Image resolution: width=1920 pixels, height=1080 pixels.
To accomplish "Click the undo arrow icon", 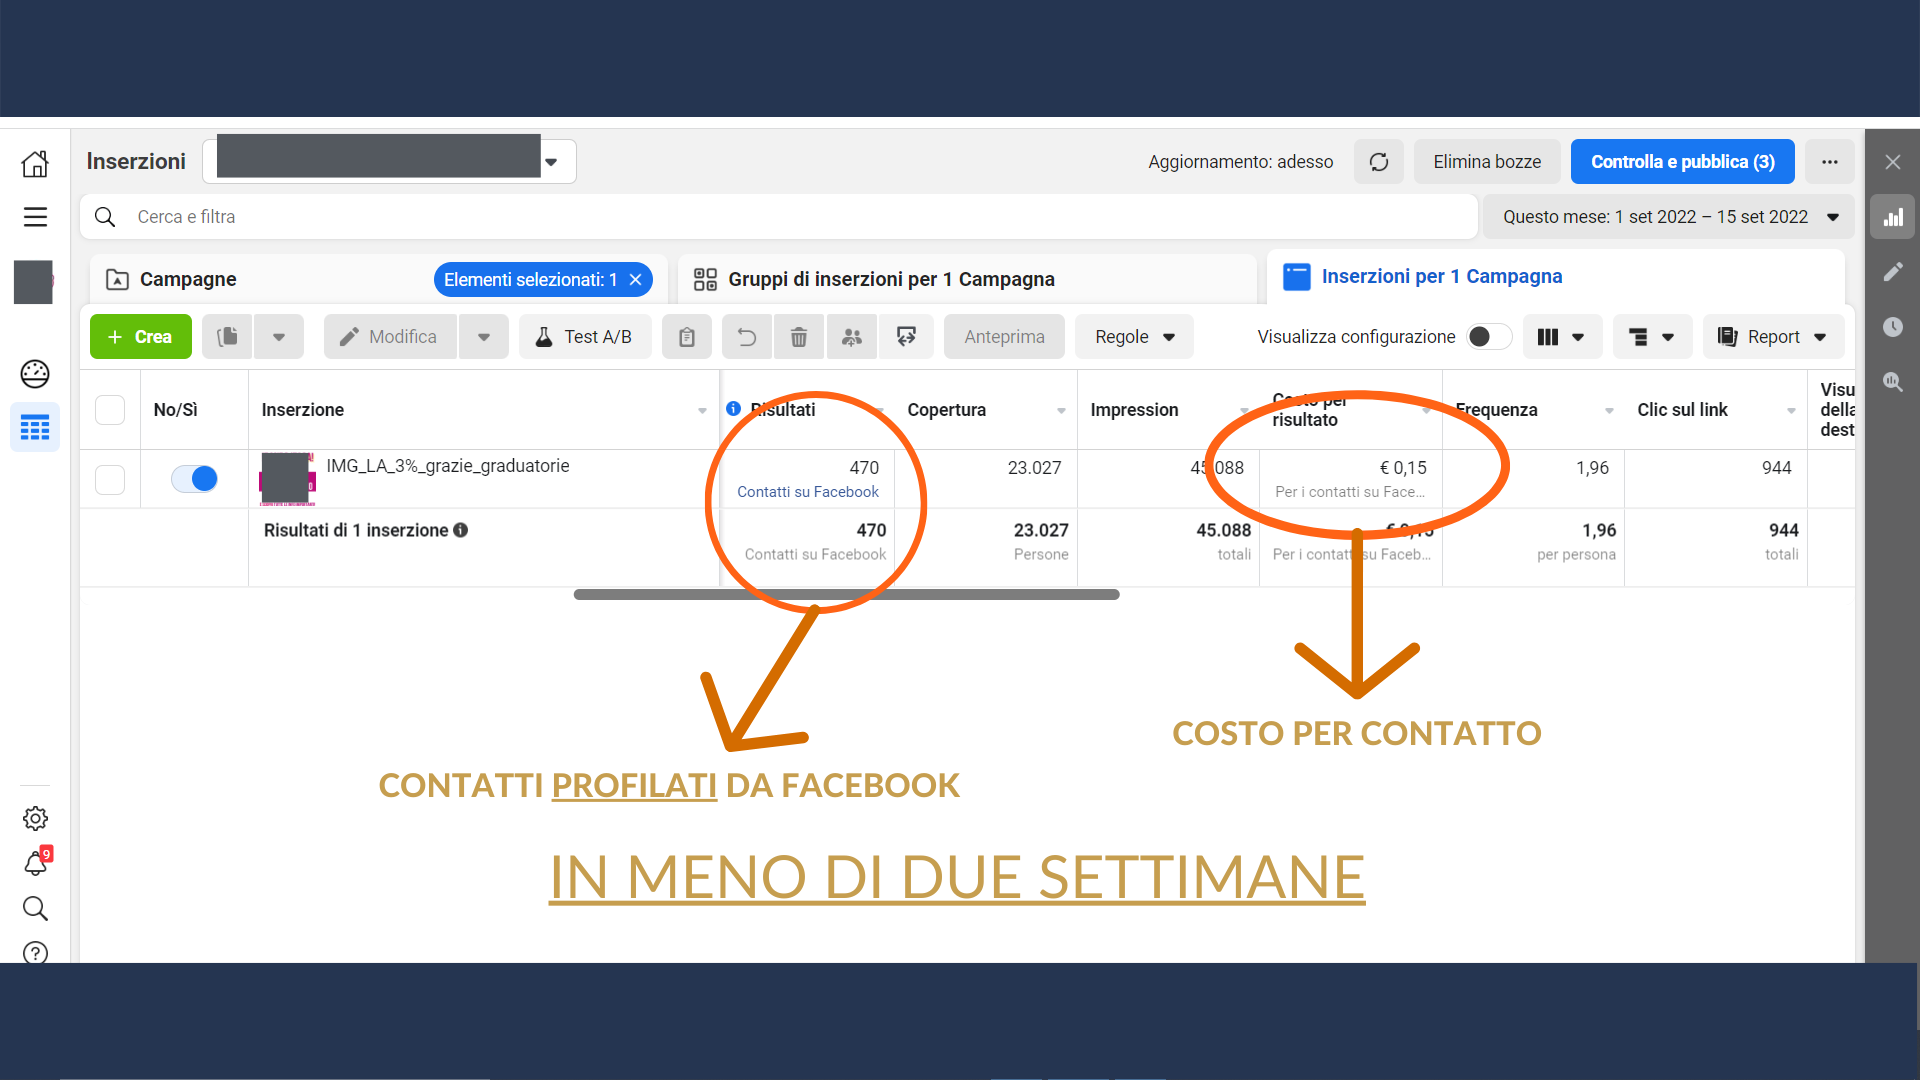I will [747, 337].
